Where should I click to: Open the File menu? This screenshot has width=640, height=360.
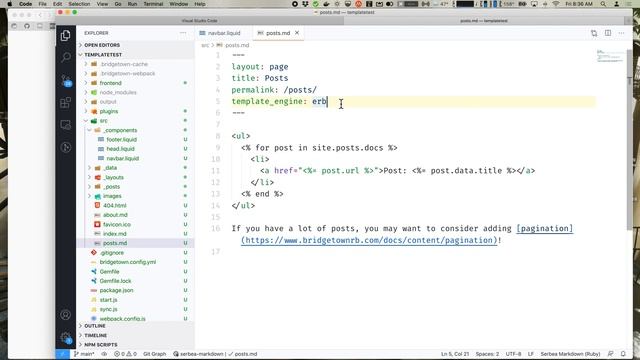[42, 4]
